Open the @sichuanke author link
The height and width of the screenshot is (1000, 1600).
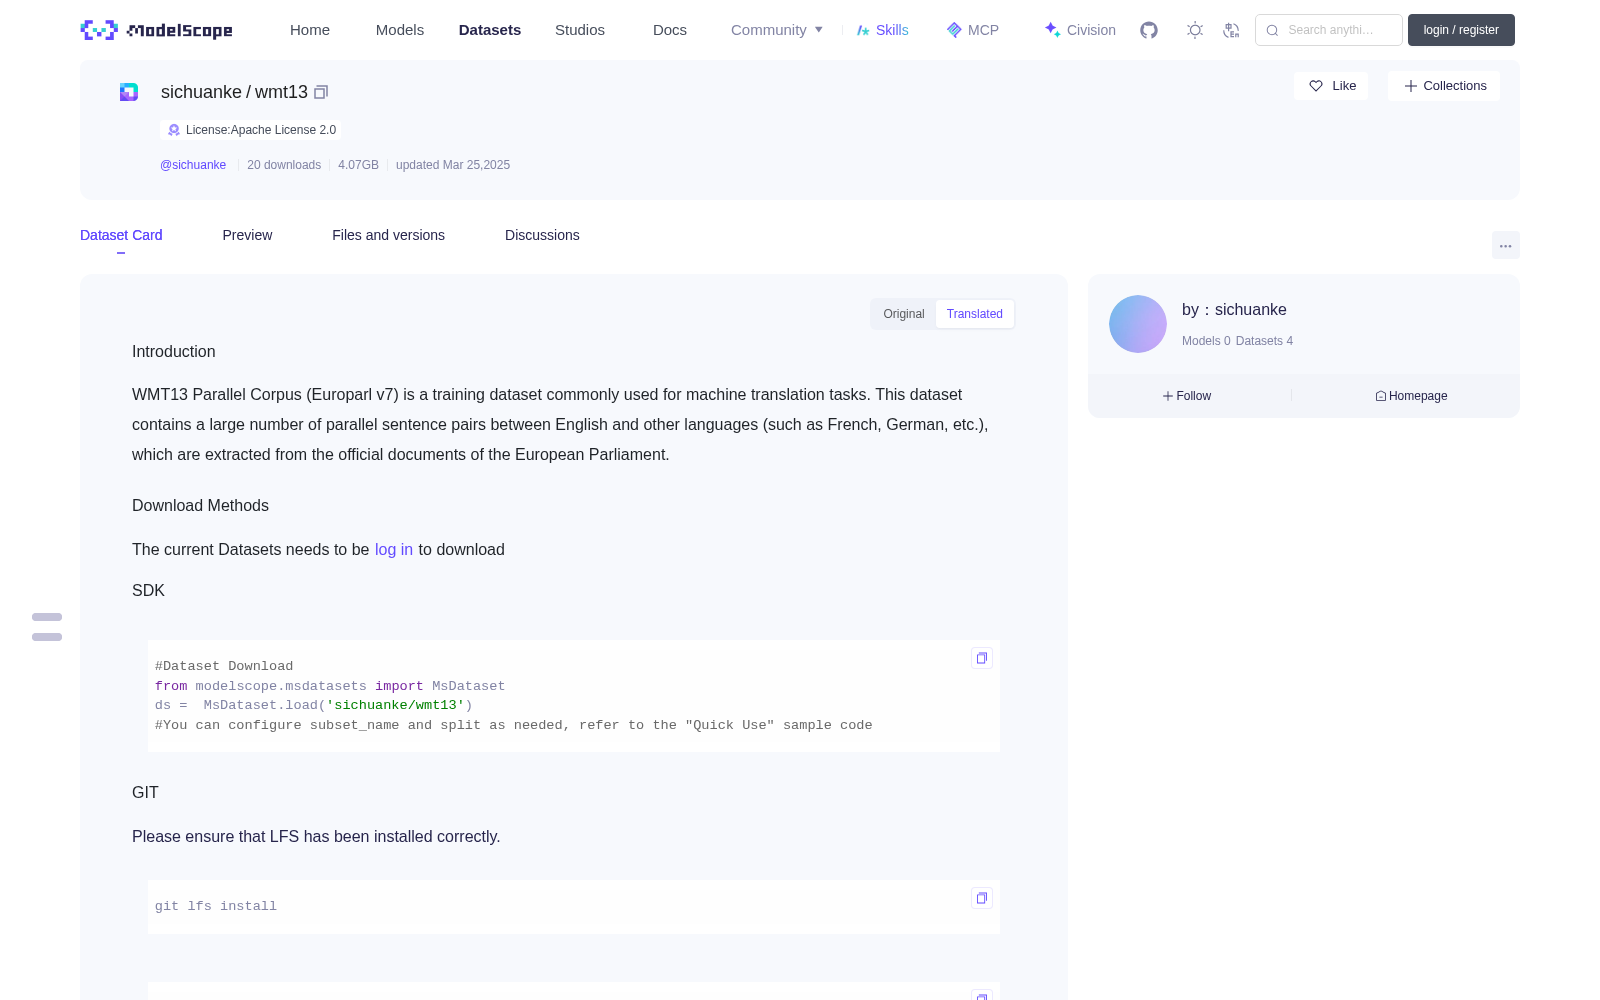tap(193, 165)
